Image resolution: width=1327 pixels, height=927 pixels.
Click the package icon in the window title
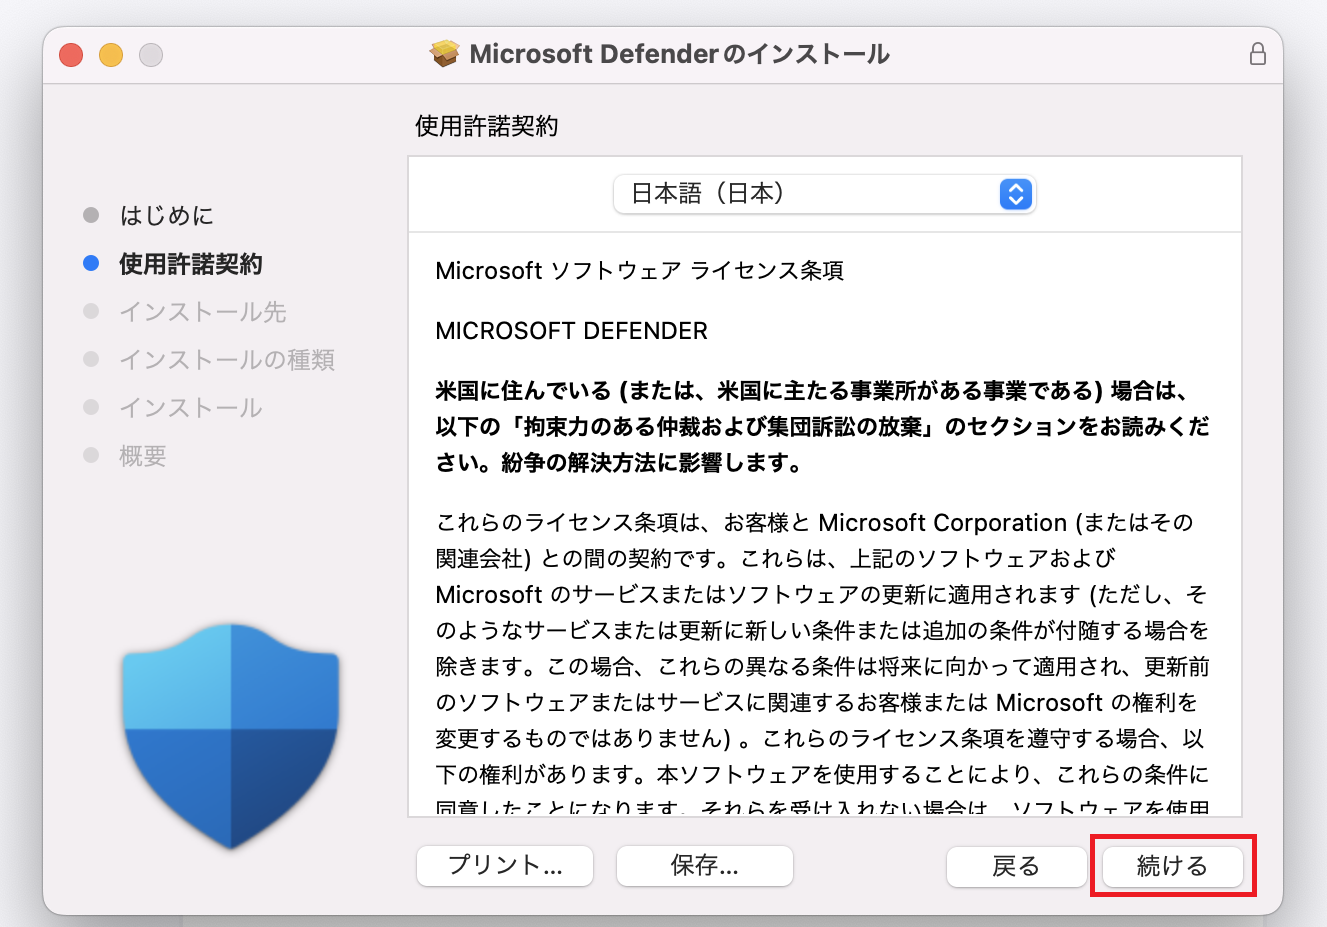(x=445, y=54)
